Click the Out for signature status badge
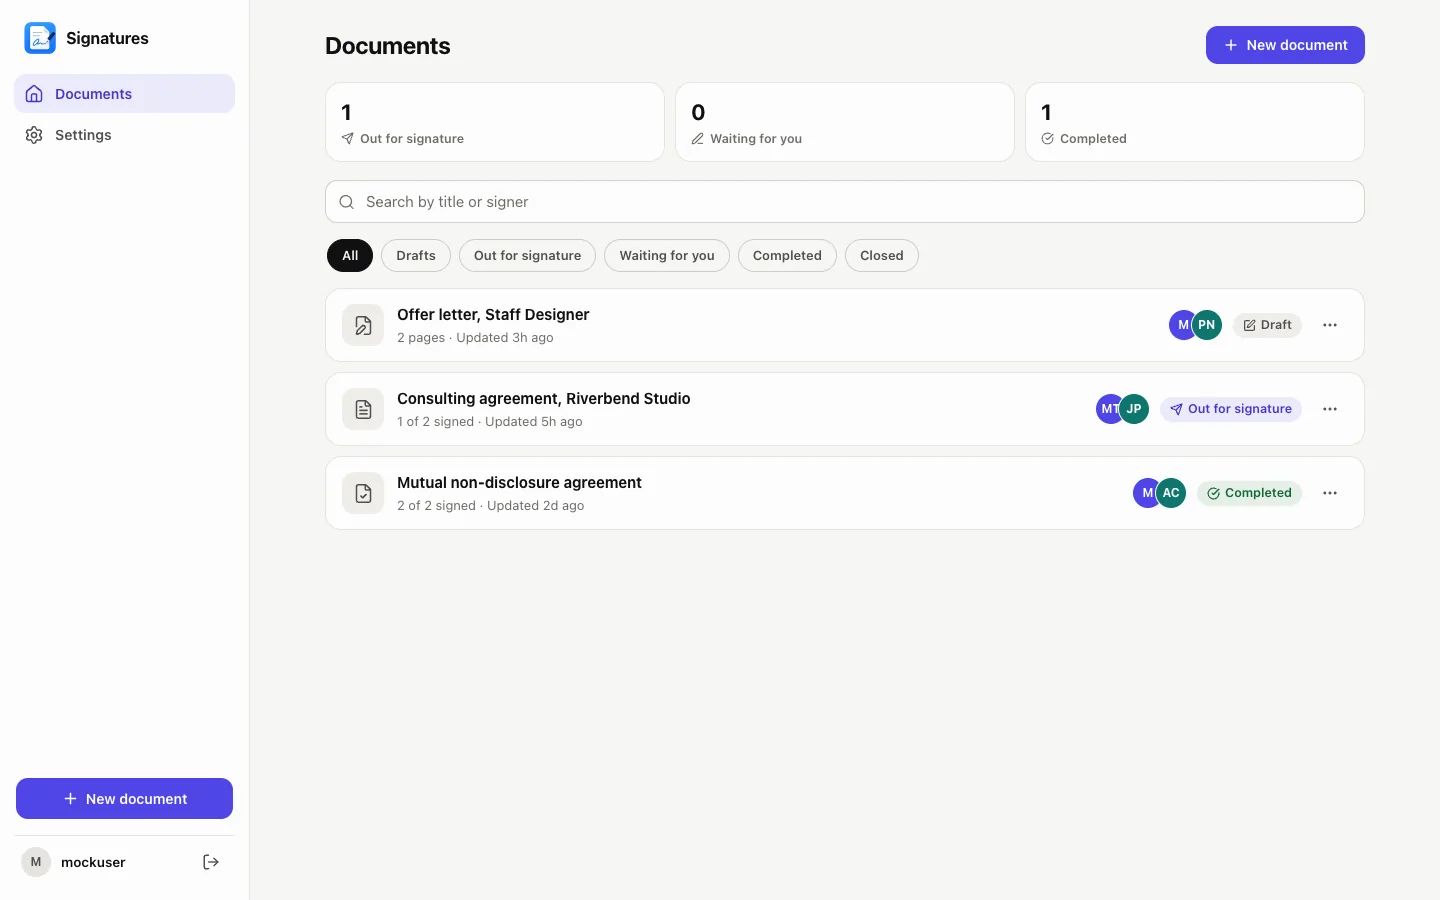 click(x=1231, y=409)
